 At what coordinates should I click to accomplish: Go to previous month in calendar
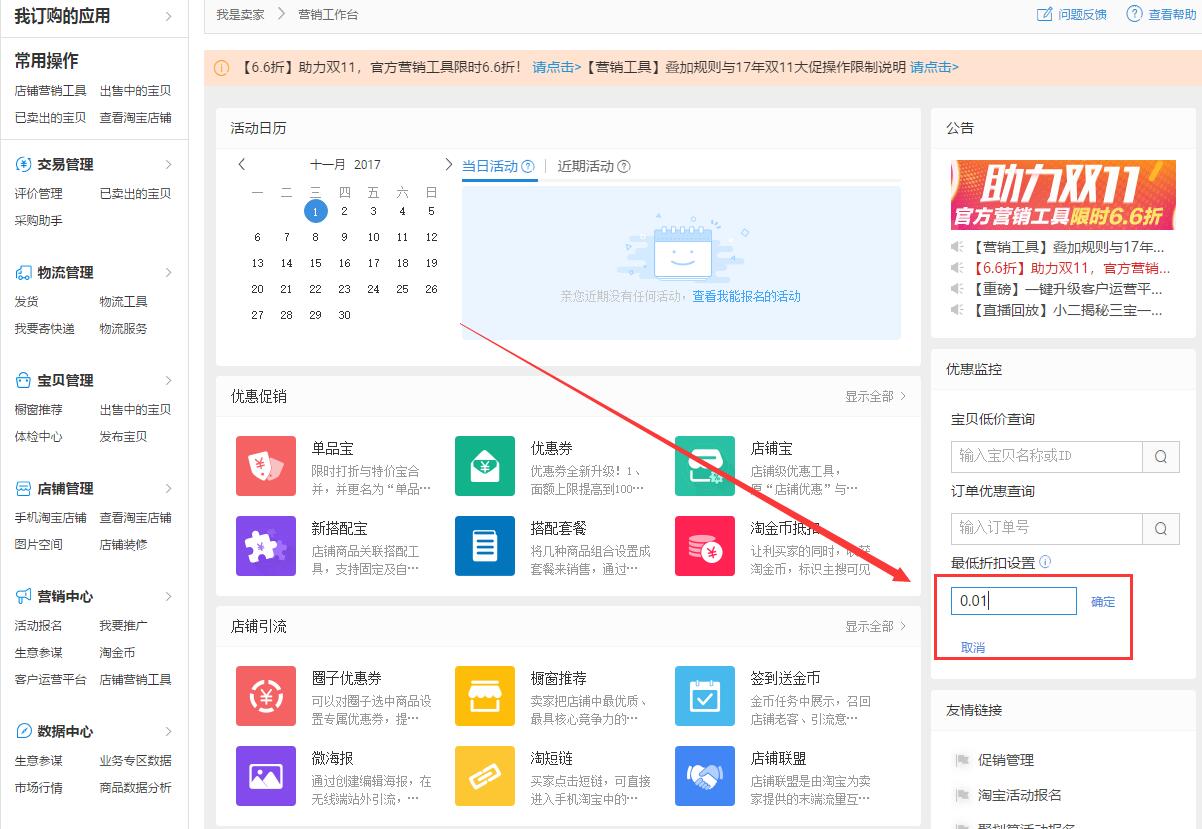click(242, 165)
